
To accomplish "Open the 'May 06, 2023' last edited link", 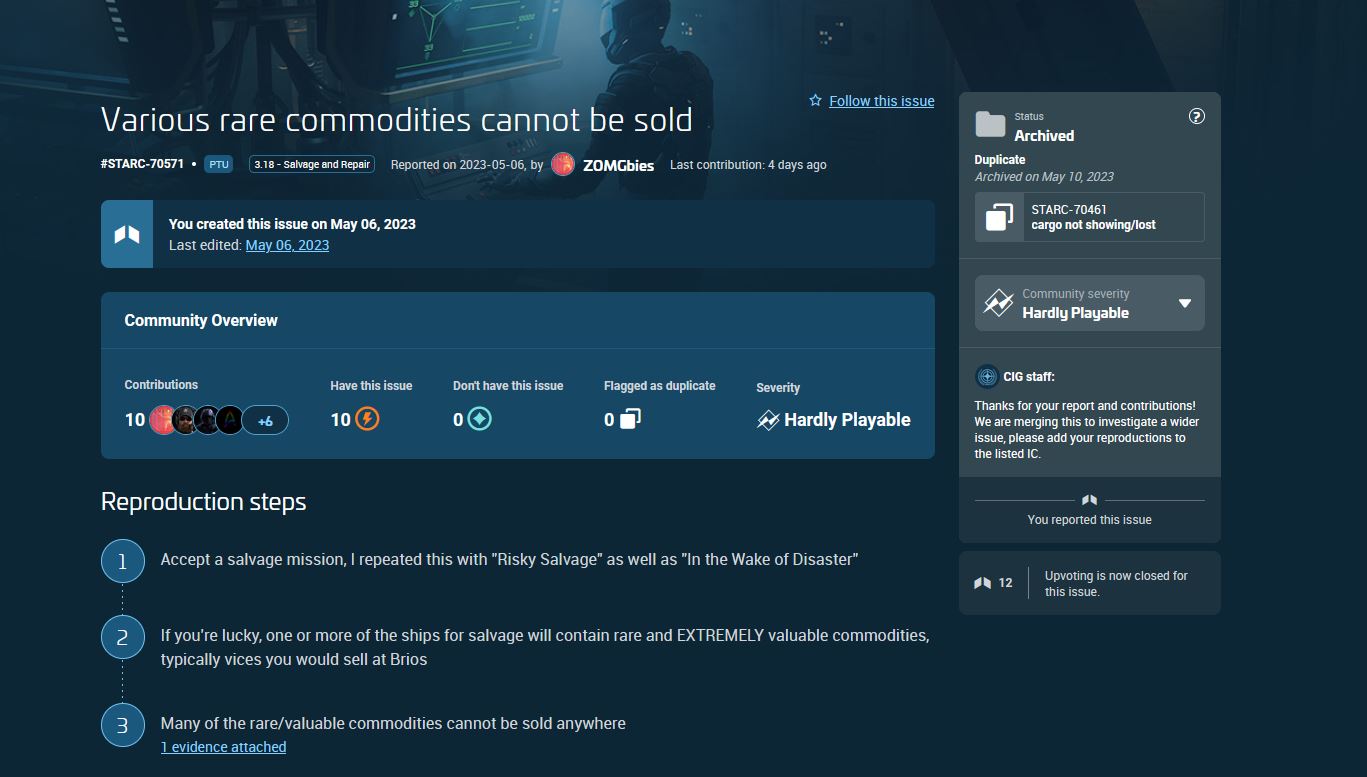I will click(x=287, y=245).
